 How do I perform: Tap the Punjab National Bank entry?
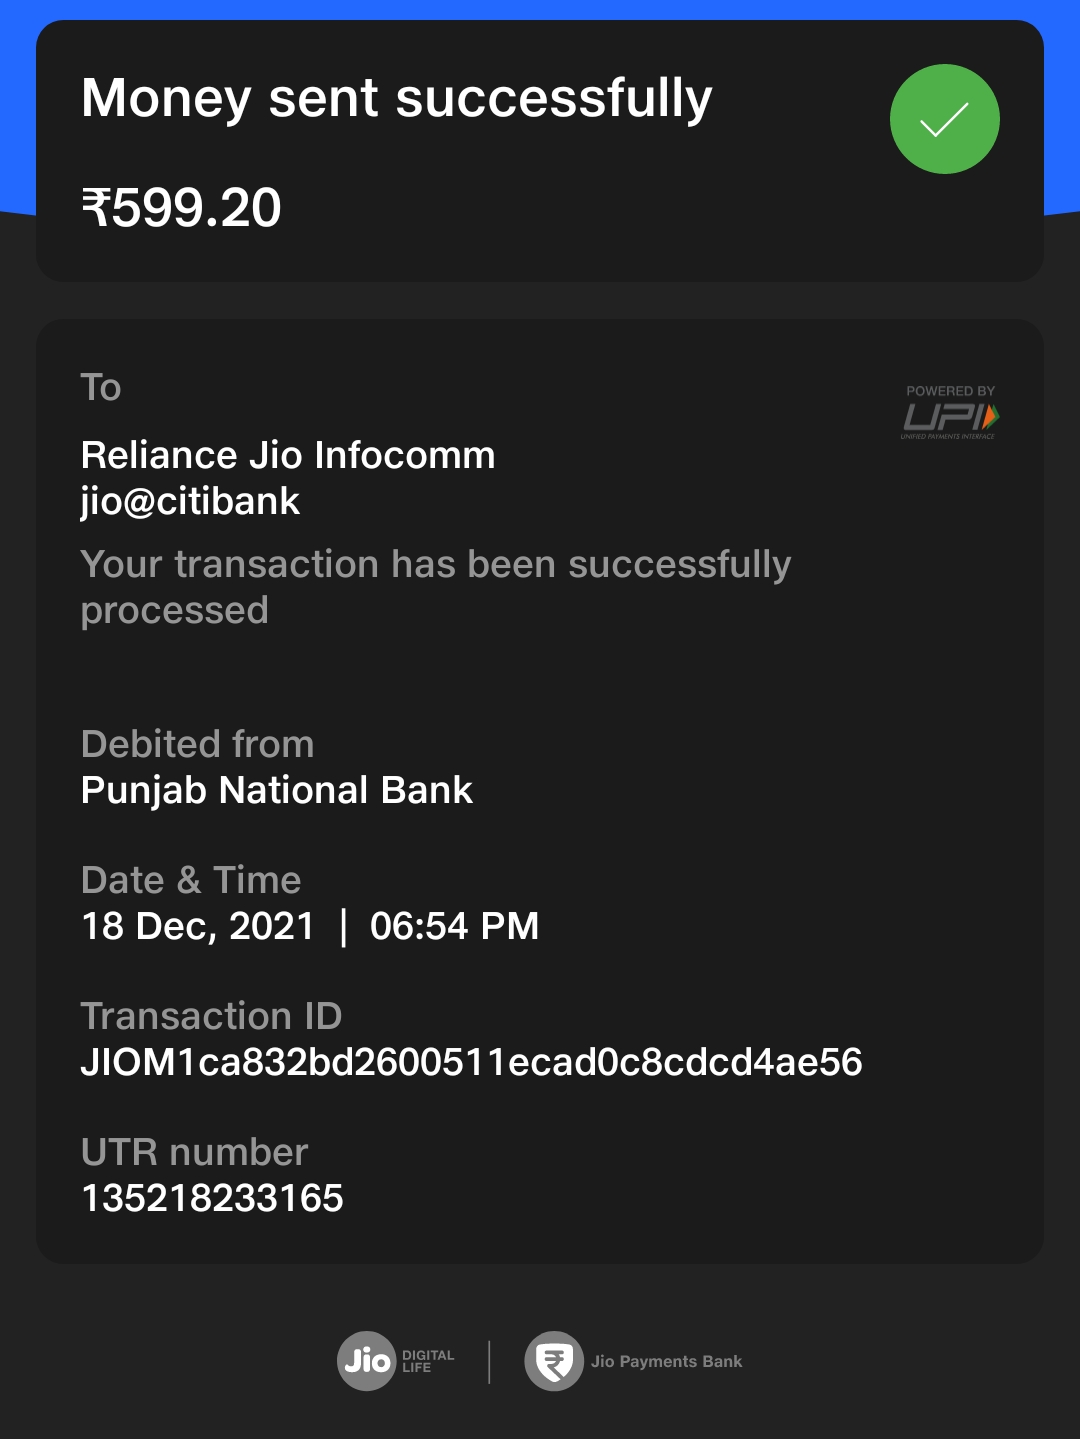pyautogui.click(x=276, y=790)
